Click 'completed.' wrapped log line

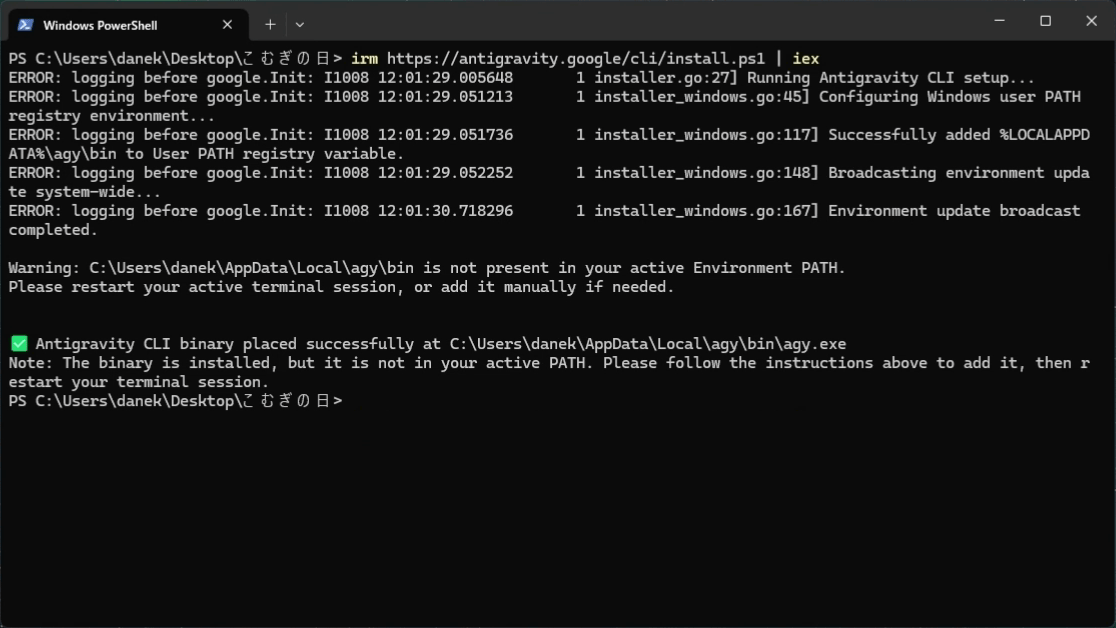(53, 231)
